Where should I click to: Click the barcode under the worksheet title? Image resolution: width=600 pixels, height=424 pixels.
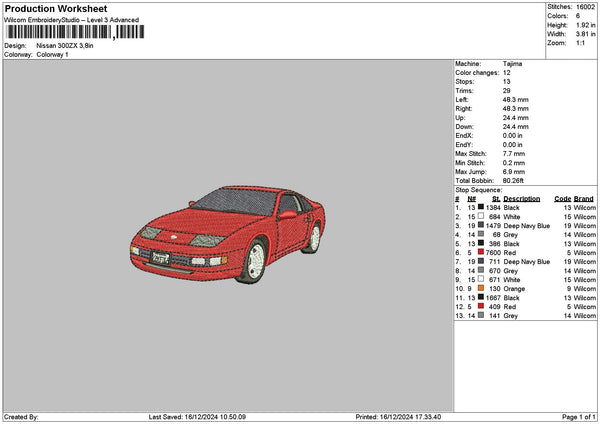tap(75, 32)
